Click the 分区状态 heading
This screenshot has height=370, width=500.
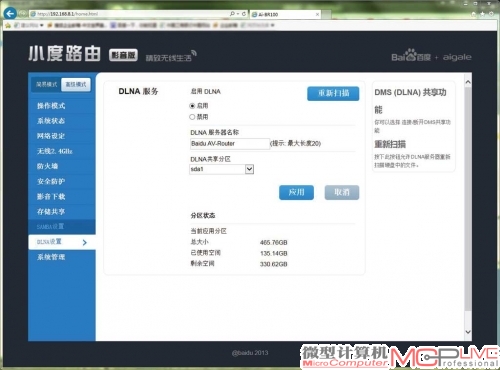pyautogui.click(x=203, y=216)
